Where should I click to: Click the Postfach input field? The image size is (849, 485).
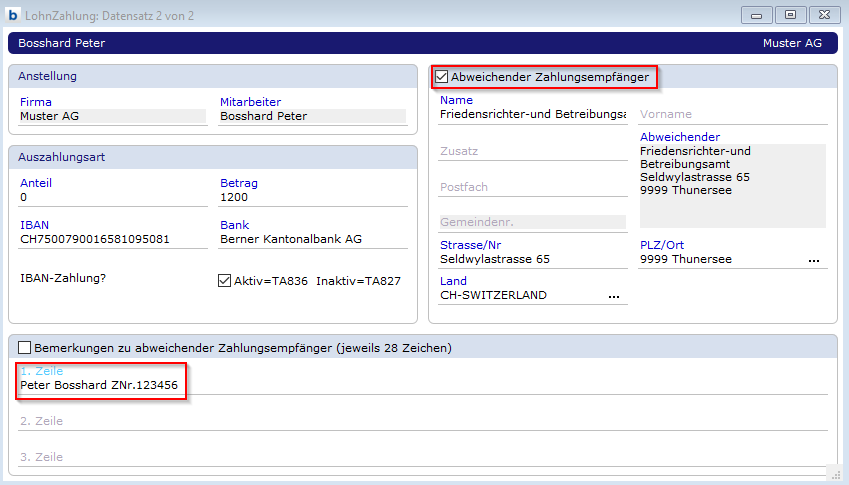click(x=532, y=188)
